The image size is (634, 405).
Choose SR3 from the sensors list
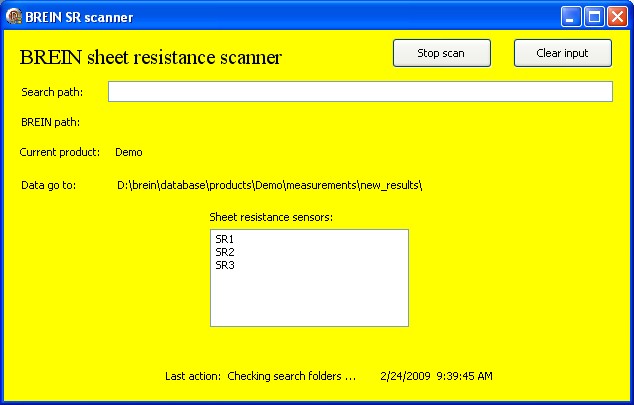[225, 265]
